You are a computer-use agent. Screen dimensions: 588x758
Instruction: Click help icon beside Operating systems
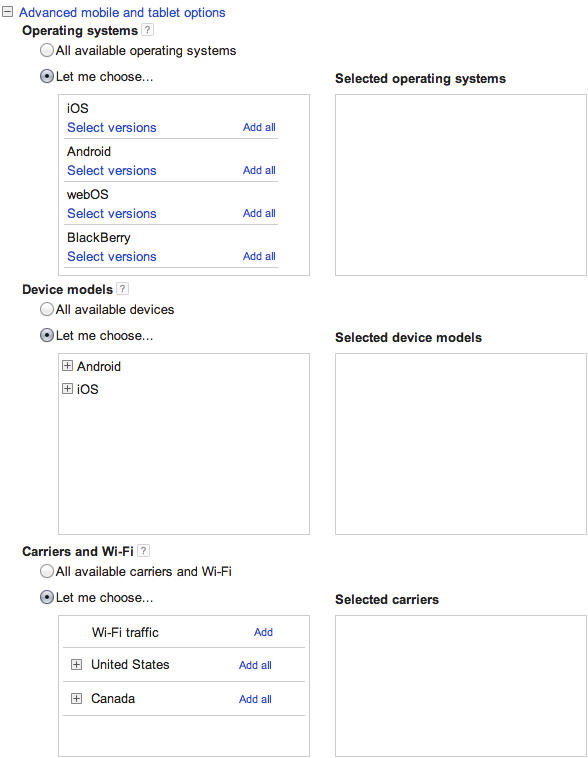click(x=147, y=30)
